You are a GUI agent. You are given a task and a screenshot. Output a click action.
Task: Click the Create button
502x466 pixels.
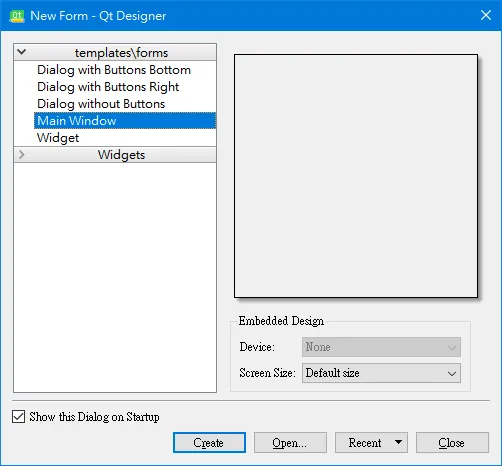tap(209, 443)
